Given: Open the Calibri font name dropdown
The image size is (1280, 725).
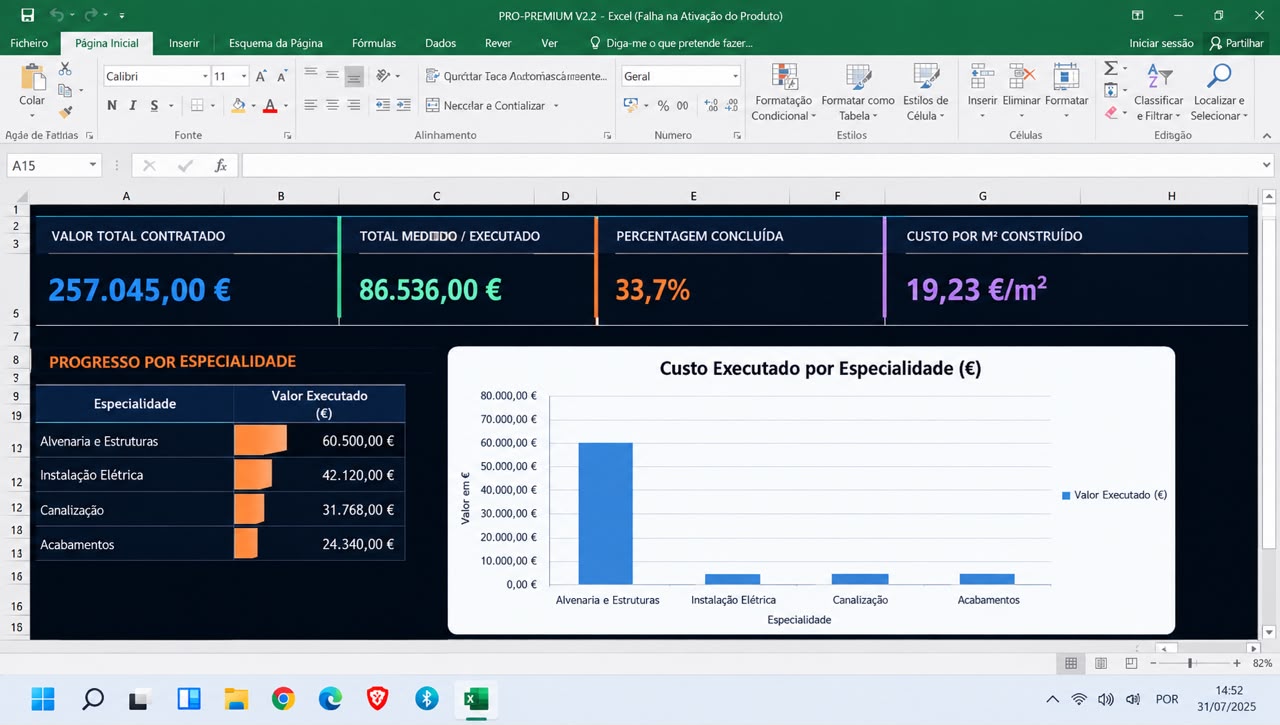Looking at the screenshot, I should pyautogui.click(x=204, y=76).
